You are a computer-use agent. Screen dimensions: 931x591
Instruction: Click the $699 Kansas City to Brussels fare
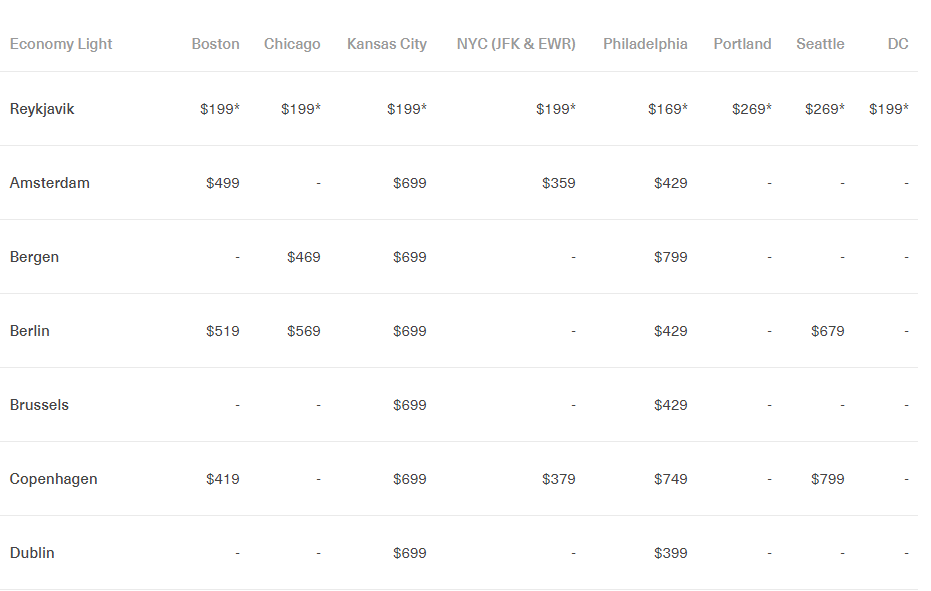coord(410,405)
